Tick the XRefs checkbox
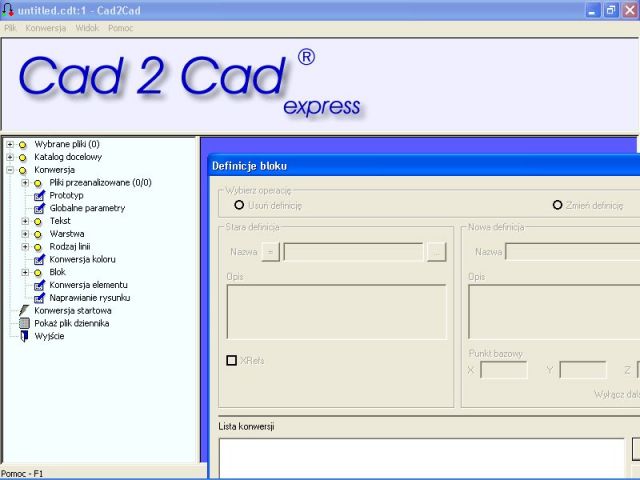This screenshot has height=480, width=640. (231, 360)
